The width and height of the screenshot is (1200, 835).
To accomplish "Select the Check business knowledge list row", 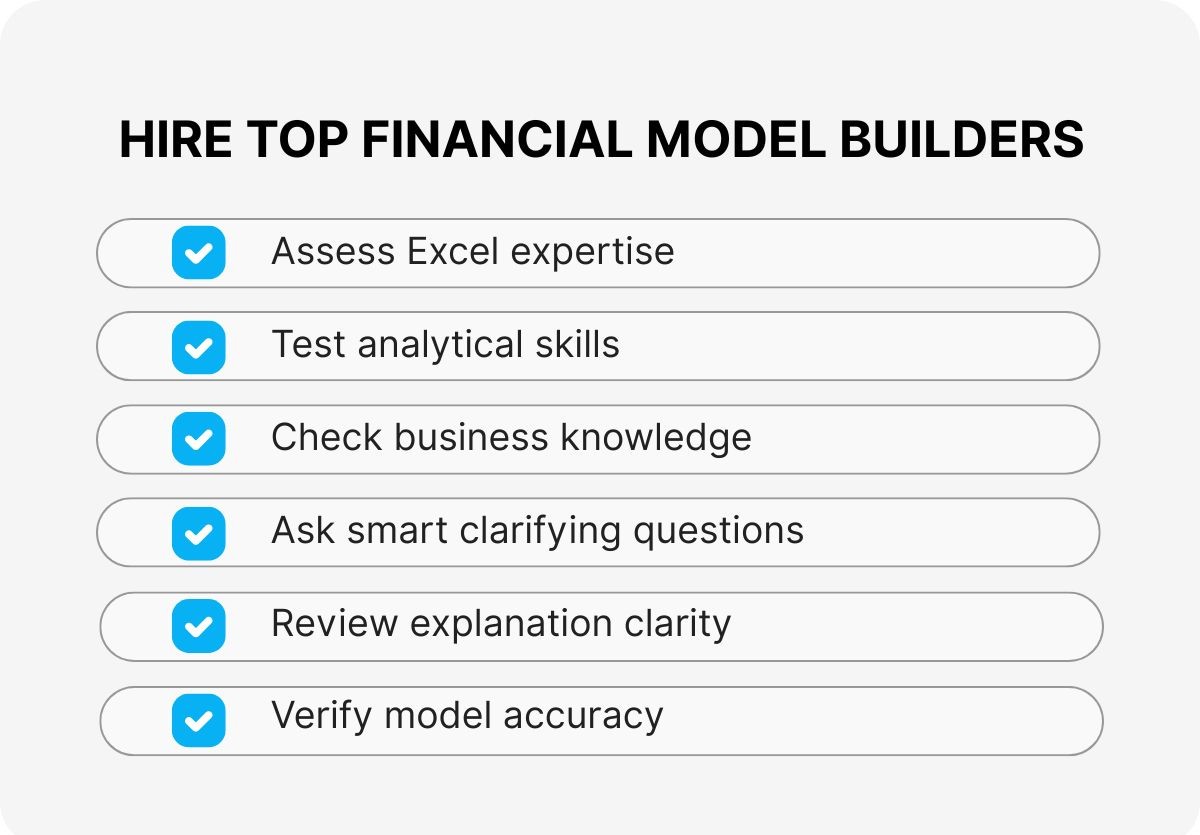I will coord(900,439).
